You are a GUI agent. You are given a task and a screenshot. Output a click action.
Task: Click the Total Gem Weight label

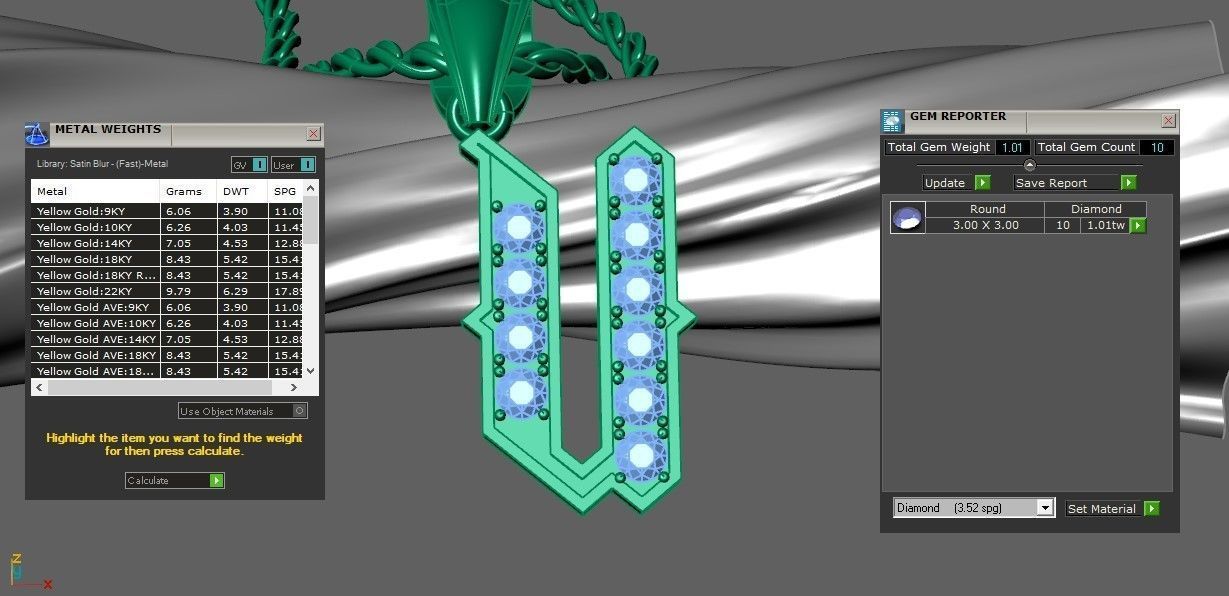[938, 147]
